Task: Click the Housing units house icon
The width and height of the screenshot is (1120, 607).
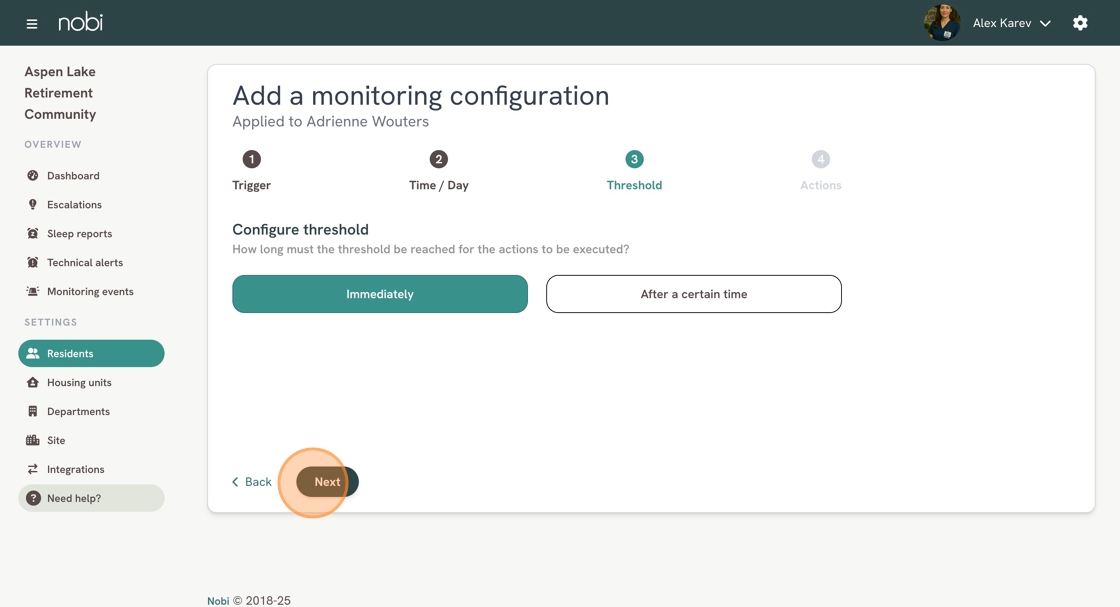Action: 33,383
